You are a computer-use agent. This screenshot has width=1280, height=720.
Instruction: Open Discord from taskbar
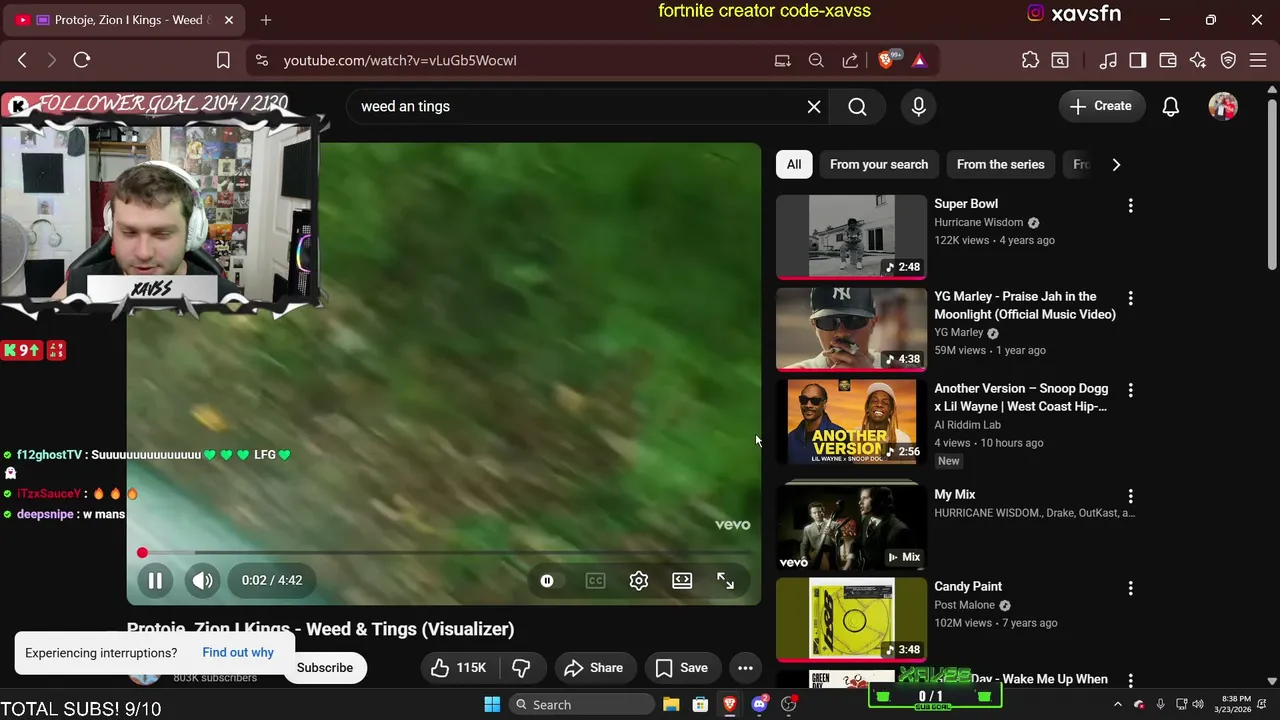click(759, 704)
